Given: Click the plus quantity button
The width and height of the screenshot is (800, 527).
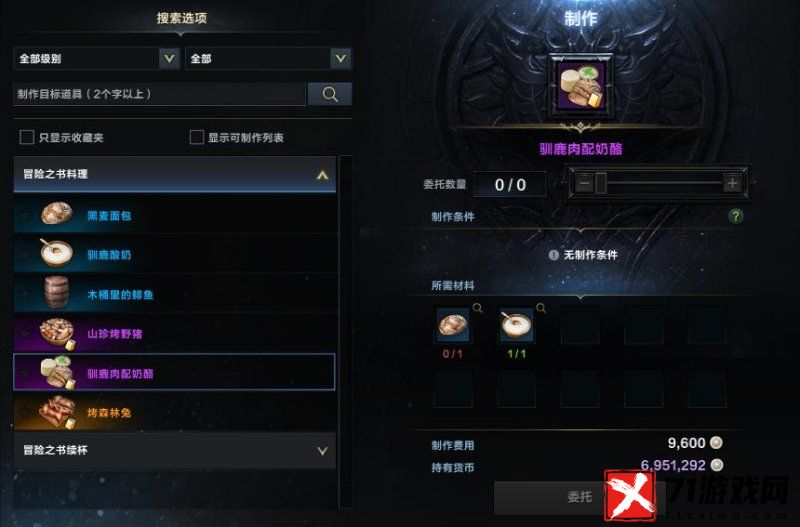Looking at the screenshot, I should click(732, 183).
